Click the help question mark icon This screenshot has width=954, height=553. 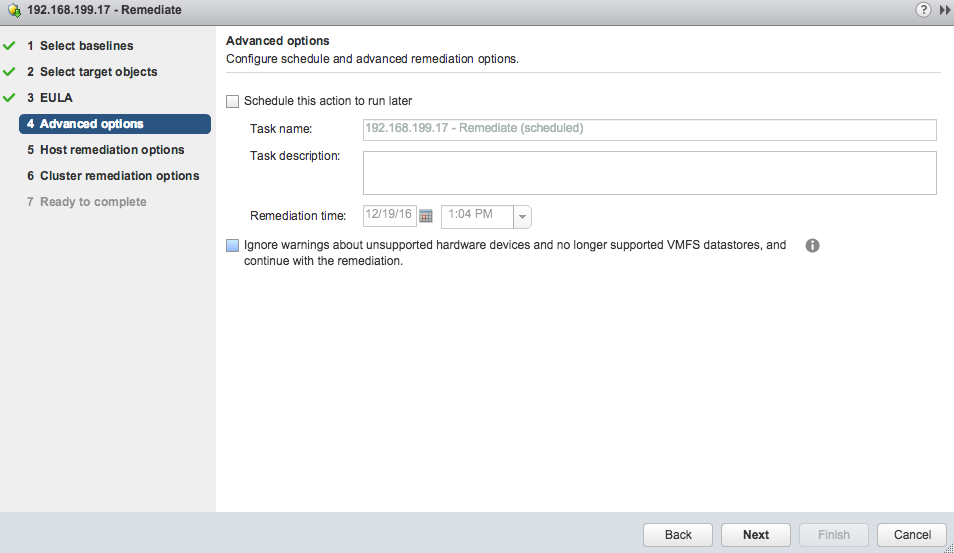point(923,9)
